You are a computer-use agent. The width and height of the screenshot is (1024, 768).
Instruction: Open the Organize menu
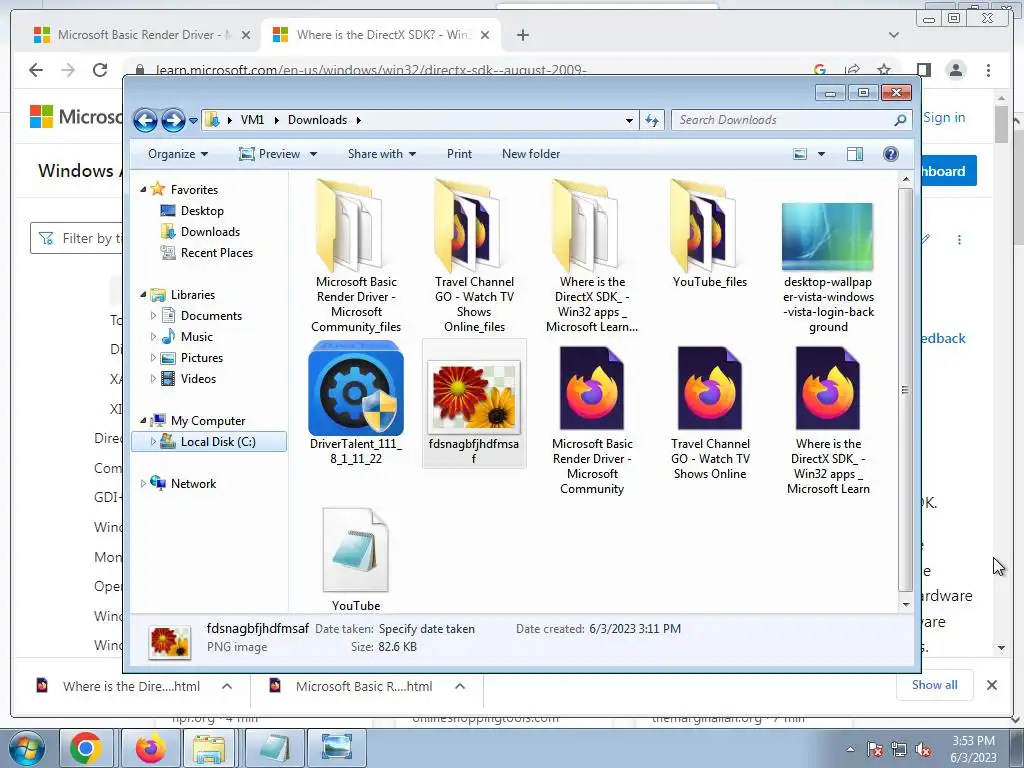coord(178,154)
